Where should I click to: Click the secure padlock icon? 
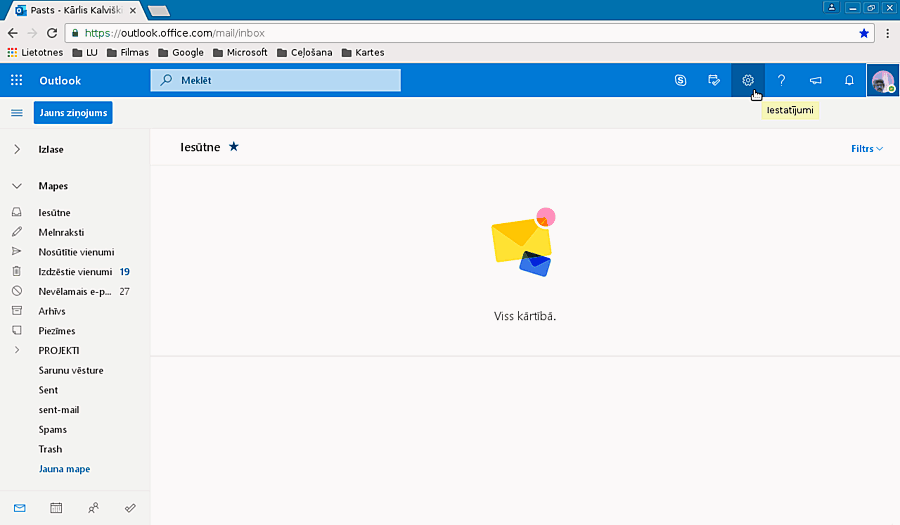pos(75,33)
